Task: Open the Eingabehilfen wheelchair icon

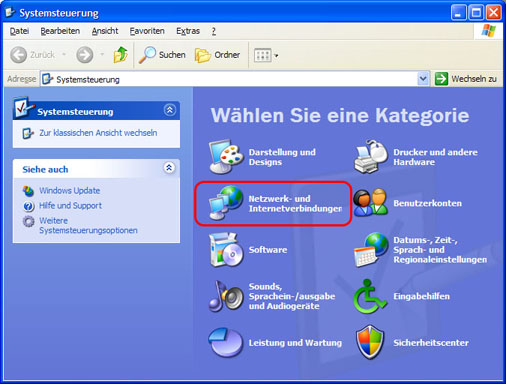Action: point(370,296)
